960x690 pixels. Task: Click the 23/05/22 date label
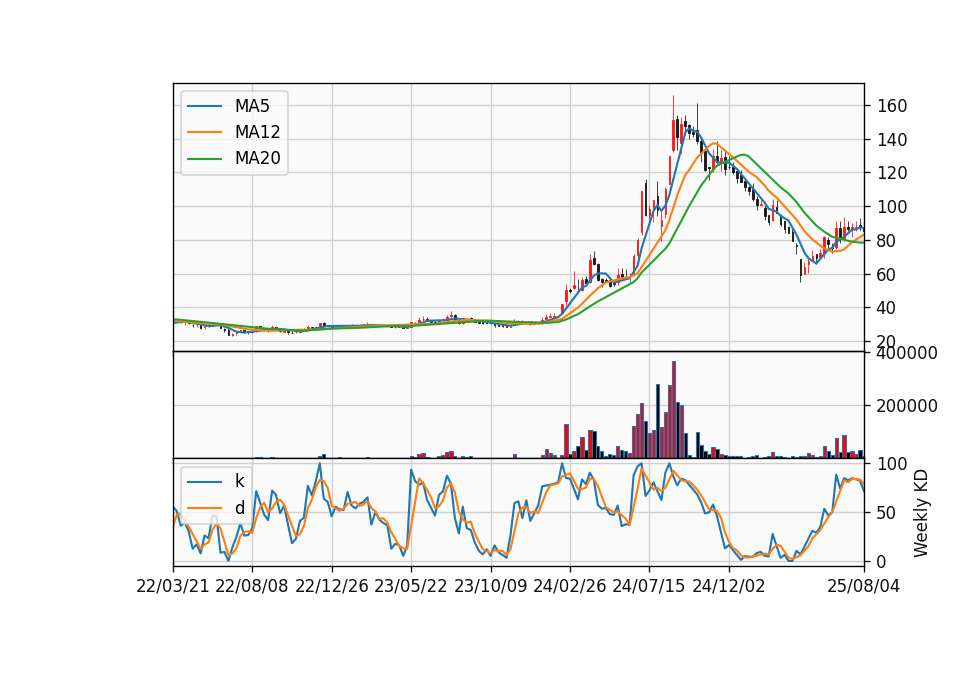tap(411, 586)
